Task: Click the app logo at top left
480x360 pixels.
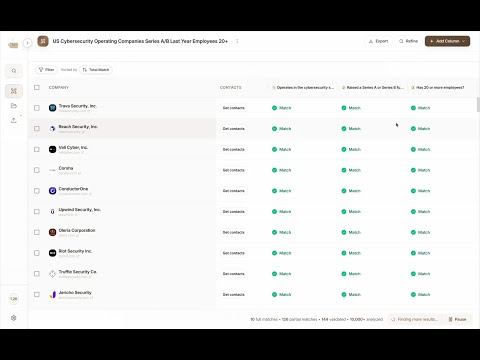Action: click(13, 45)
